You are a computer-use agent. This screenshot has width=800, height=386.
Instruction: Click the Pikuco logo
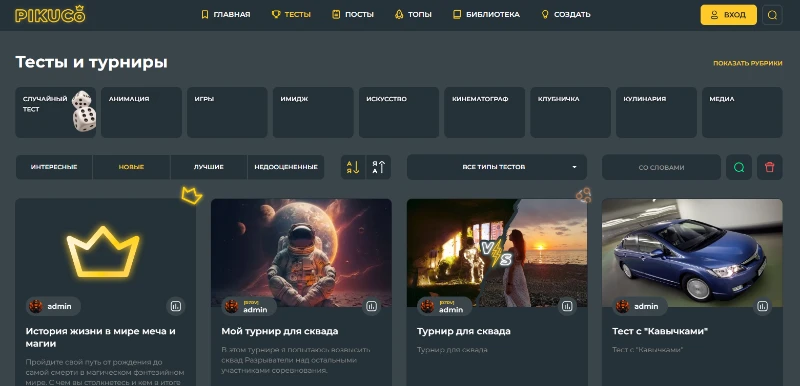point(50,14)
